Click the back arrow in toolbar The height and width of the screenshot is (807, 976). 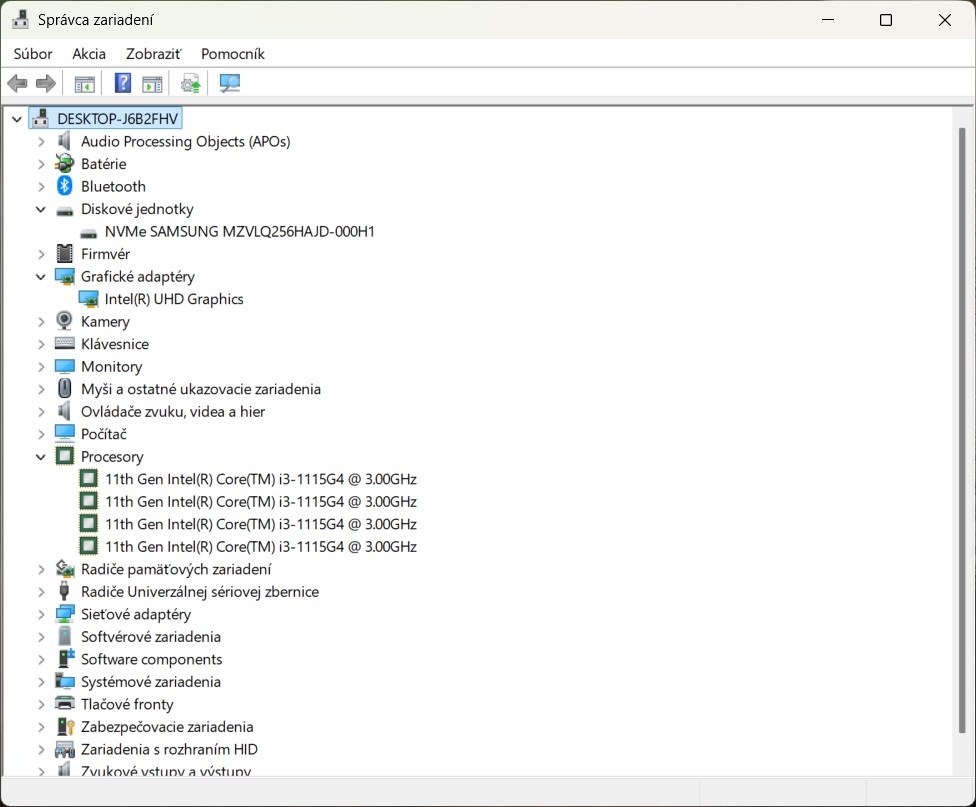[x=17, y=83]
